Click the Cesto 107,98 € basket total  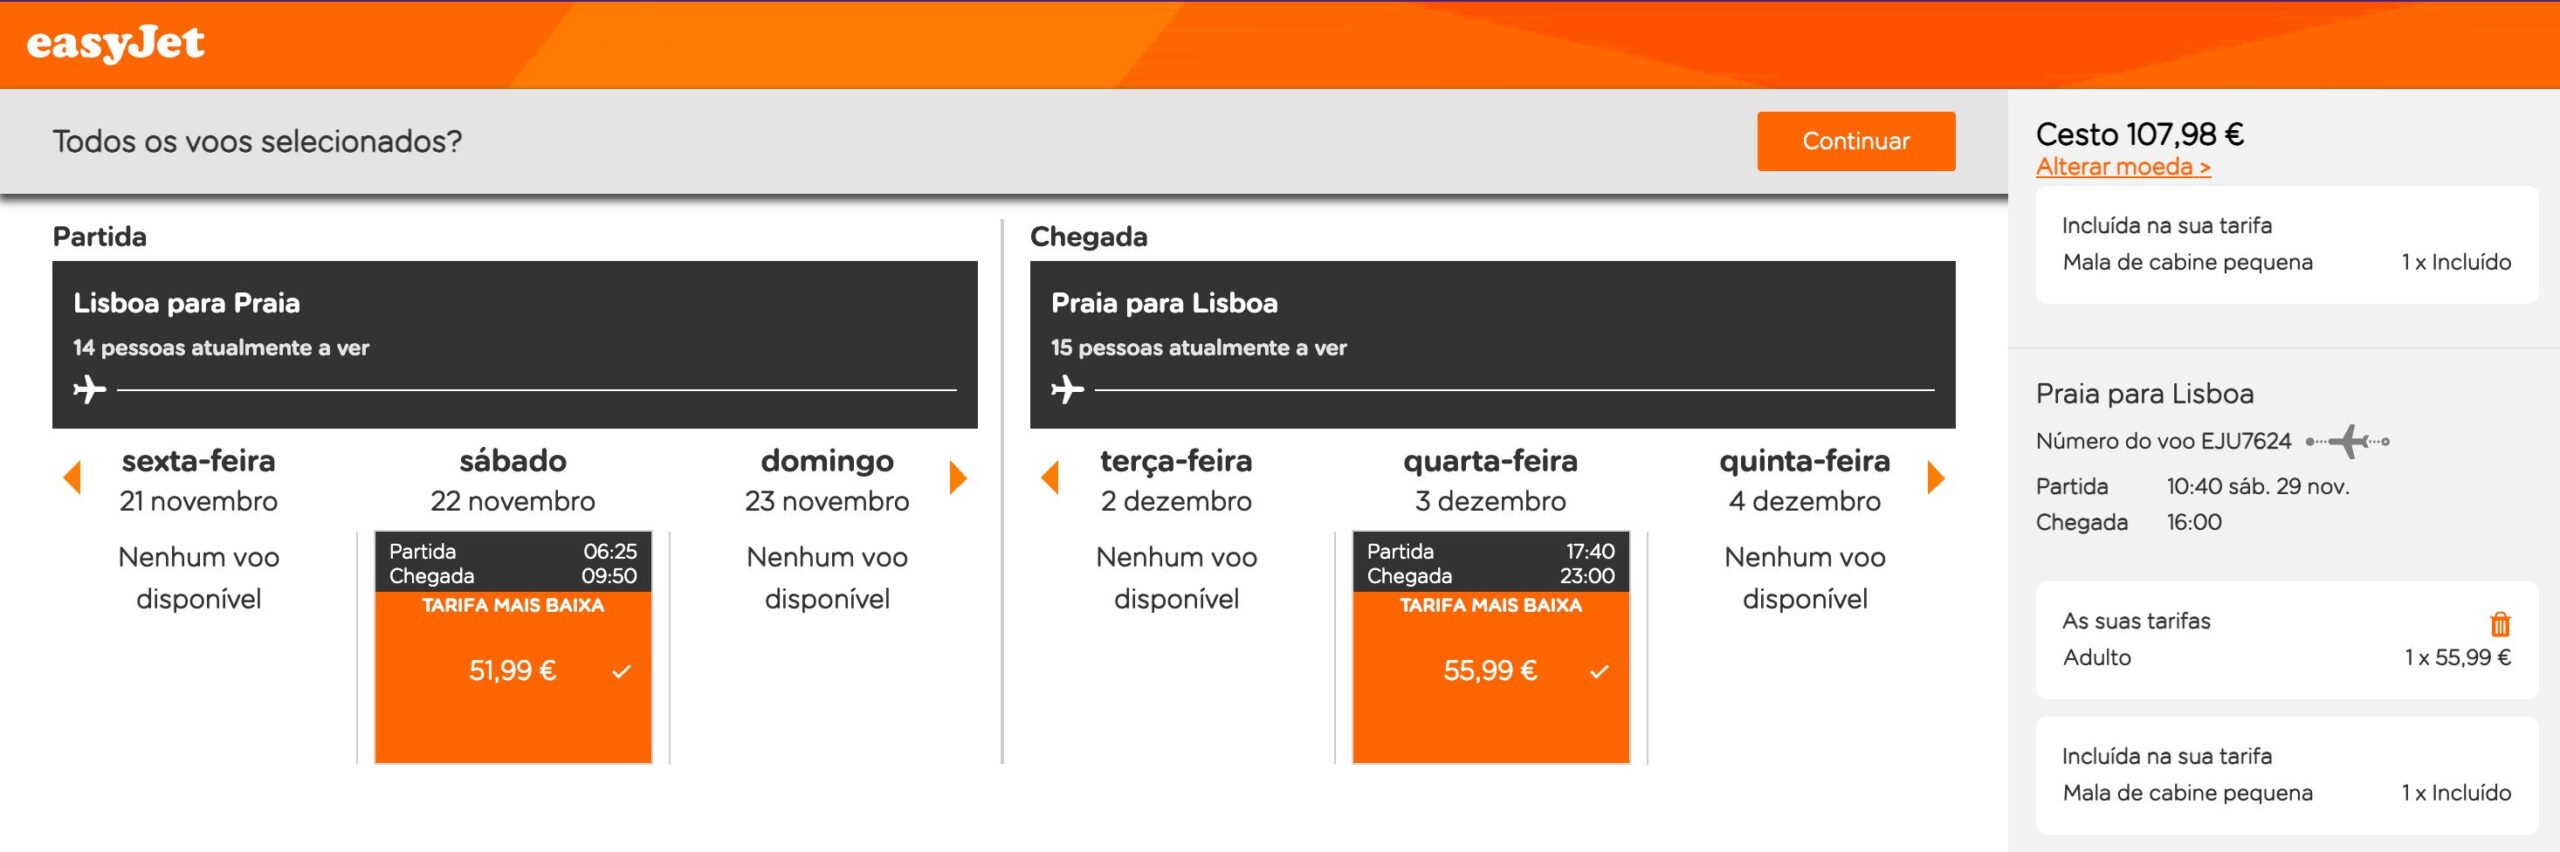(x=2140, y=134)
